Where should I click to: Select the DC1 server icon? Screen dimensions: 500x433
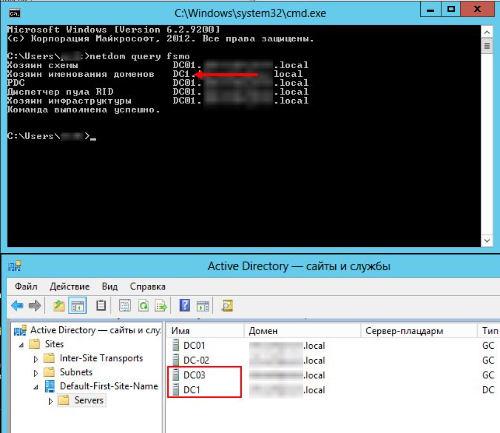[176, 389]
